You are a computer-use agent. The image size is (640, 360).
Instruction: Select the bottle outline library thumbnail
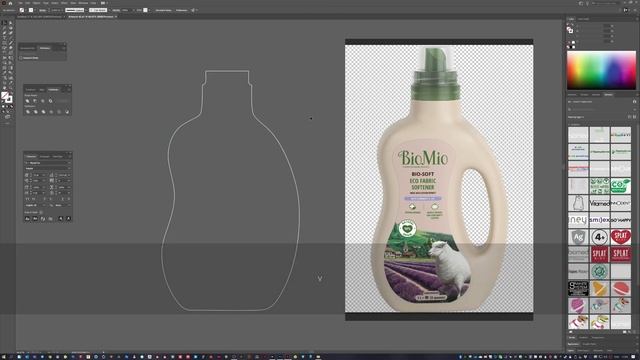[578, 202]
